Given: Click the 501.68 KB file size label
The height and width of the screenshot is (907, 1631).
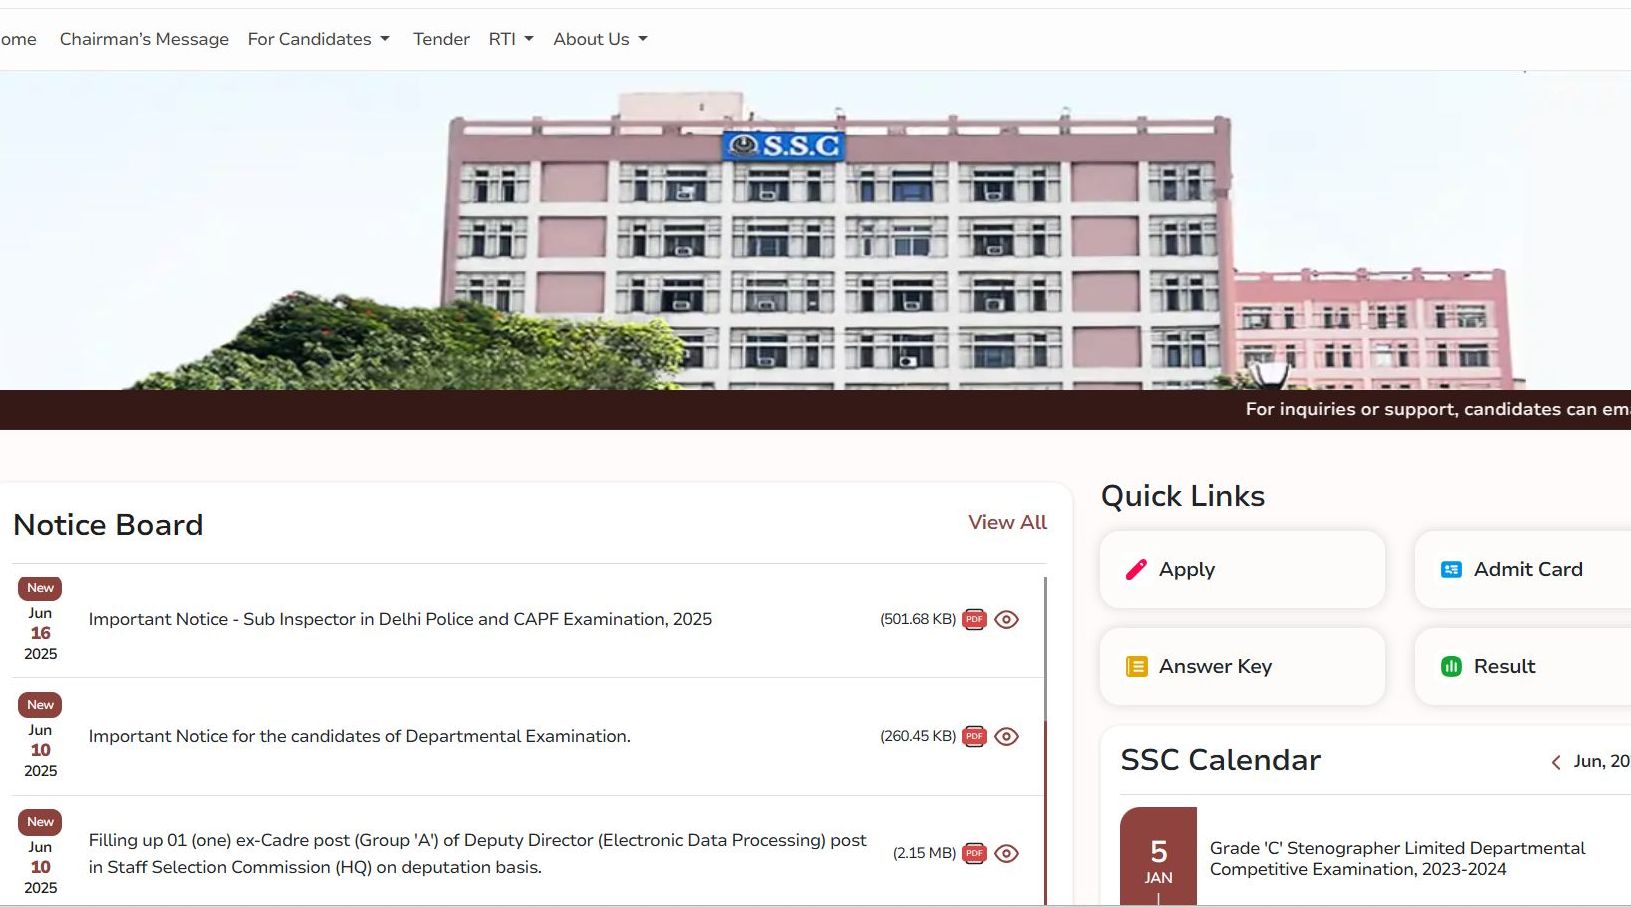Looking at the screenshot, I should (918, 619).
